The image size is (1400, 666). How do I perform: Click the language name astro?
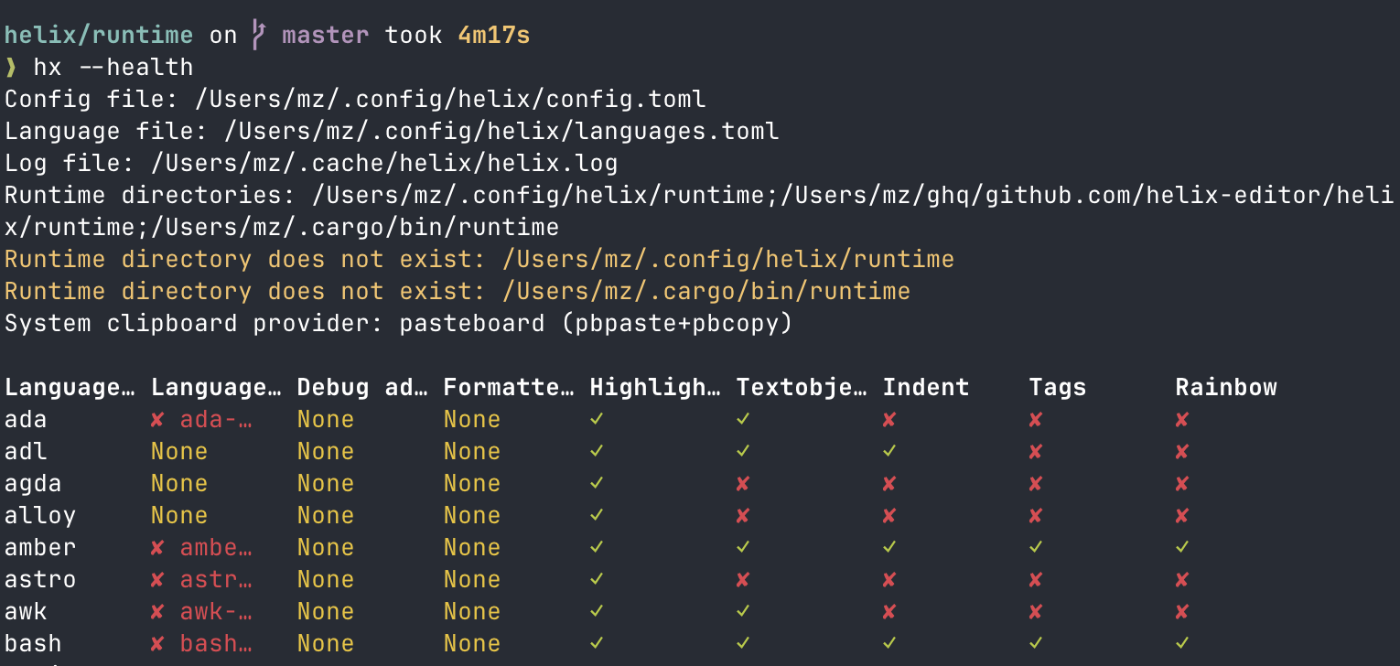[x=40, y=580]
